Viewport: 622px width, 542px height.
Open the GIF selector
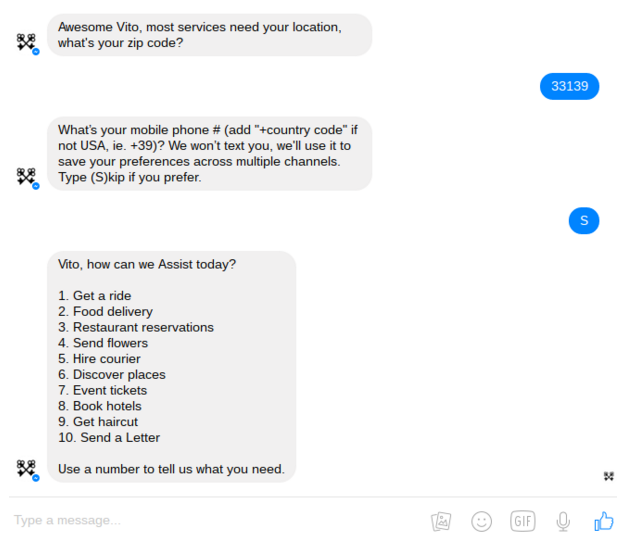[x=523, y=521]
